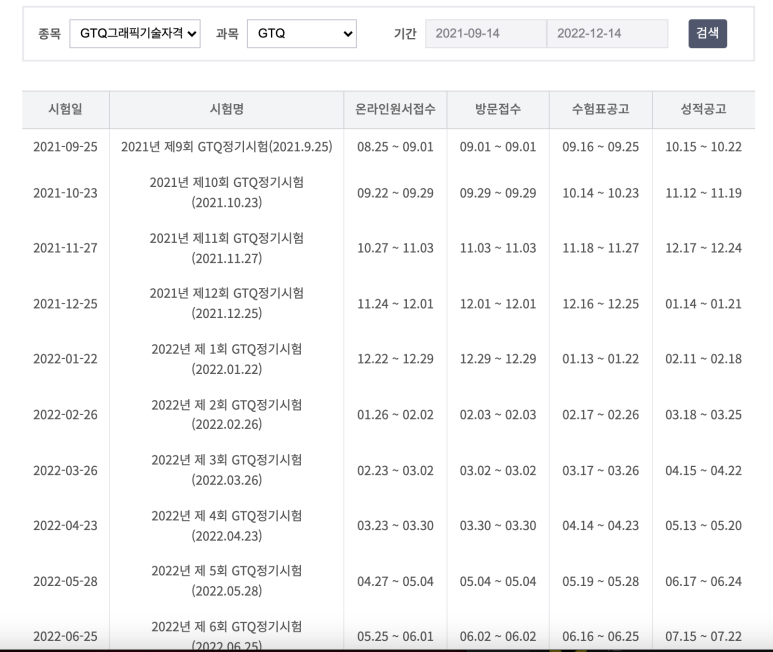Click admission ticket notice 04.14 ~ 04.23
773x652 pixels.
pos(600,526)
